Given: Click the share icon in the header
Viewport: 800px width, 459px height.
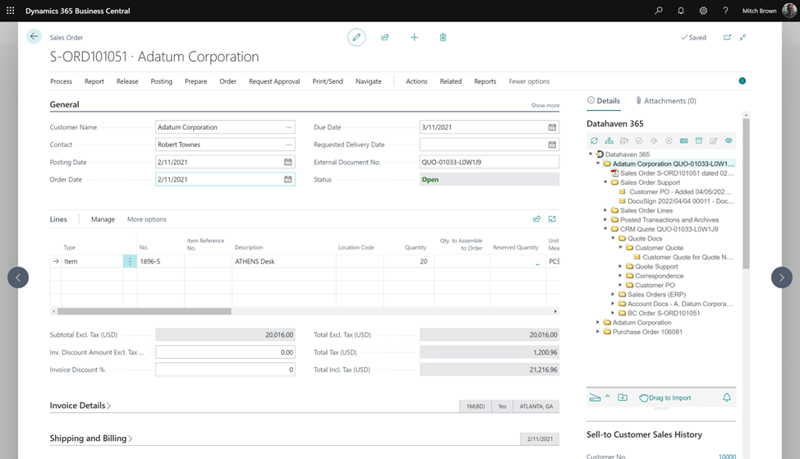Looking at the screenshot, I should pos(385,37).
